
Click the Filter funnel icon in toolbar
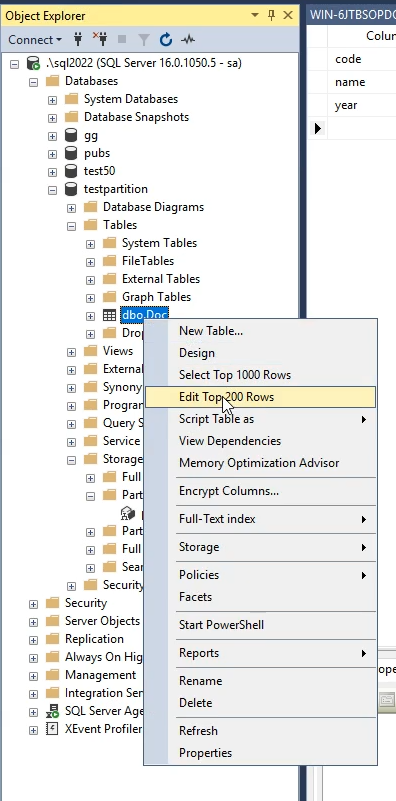(x=144, y=39)
